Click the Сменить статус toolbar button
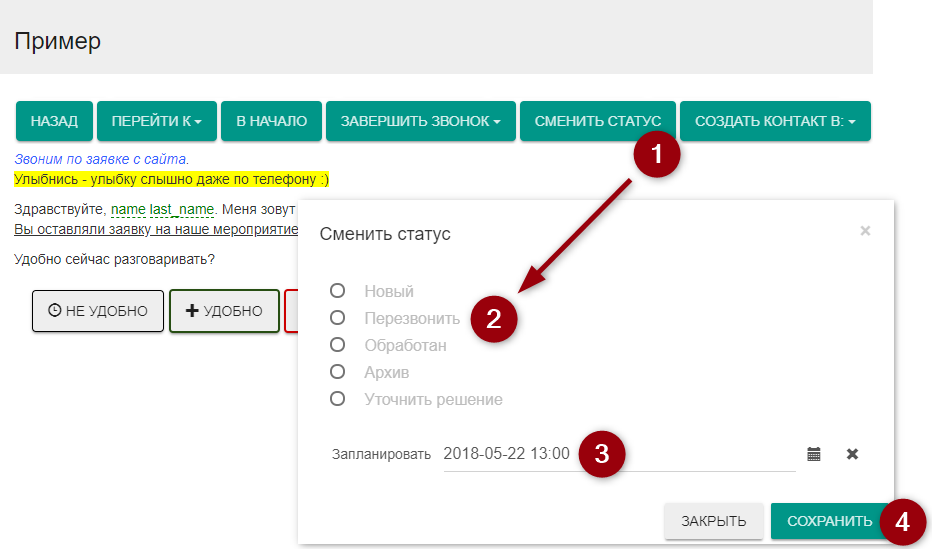This screenshot has height=549, width=932. (x=597, y=121)
